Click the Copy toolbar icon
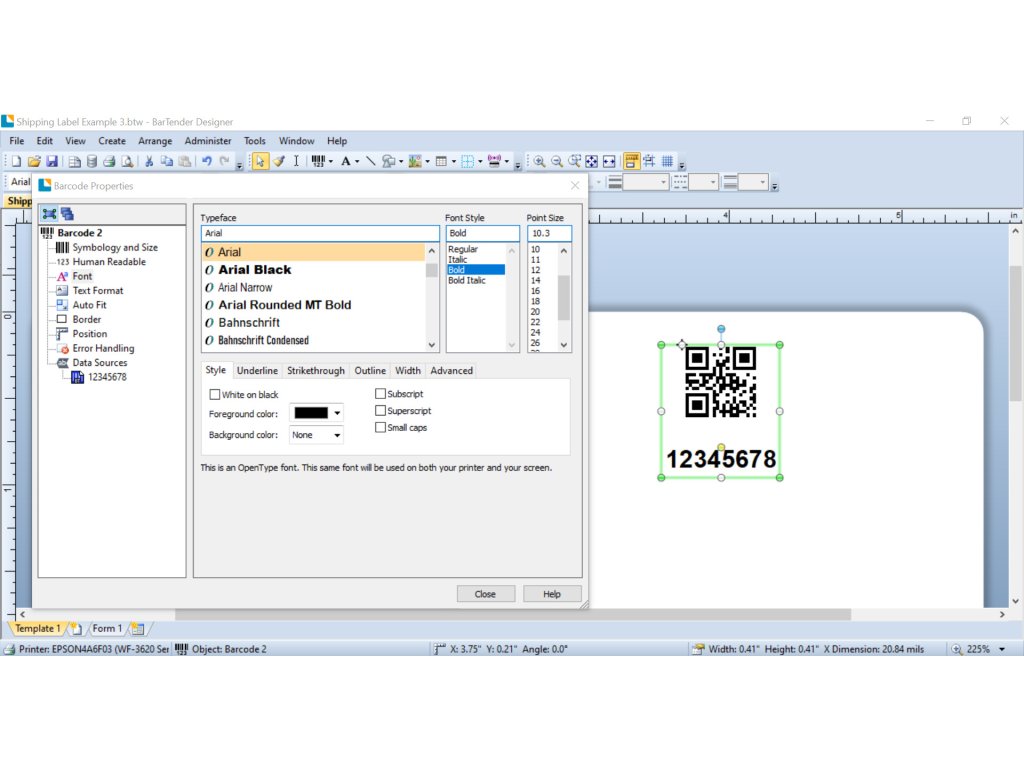The height and width of the screenshot is (768, 1024). 167,161
